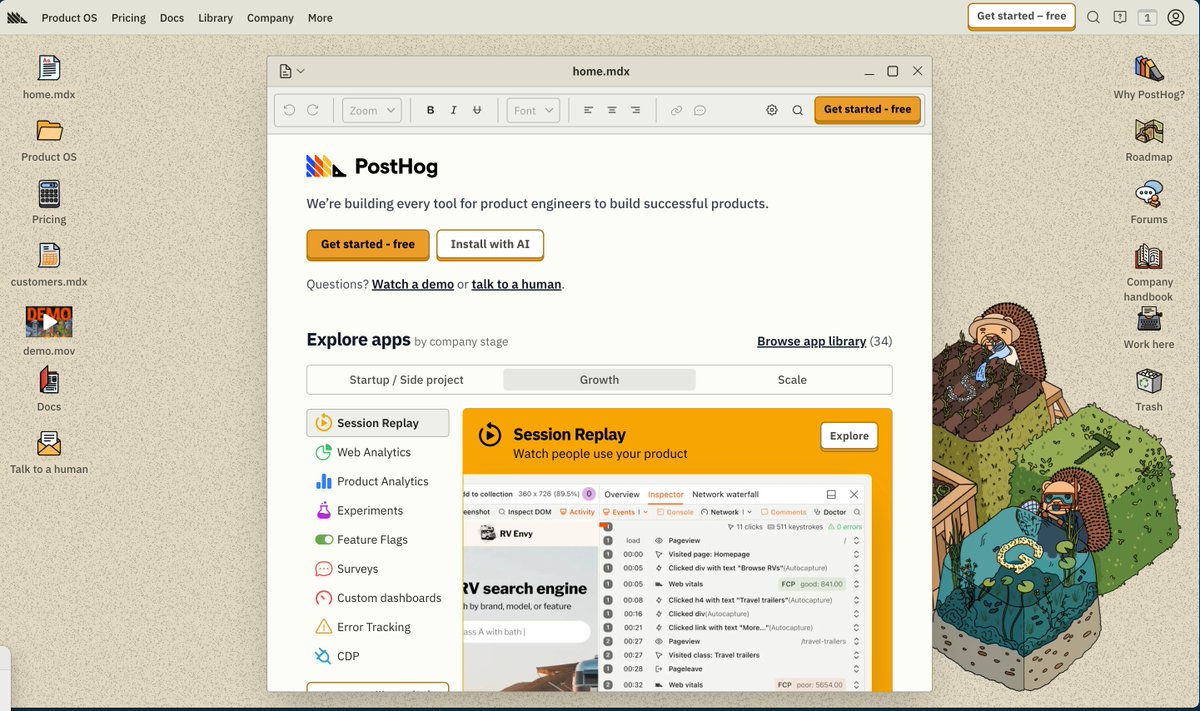Open the Zoom dropdown
Screen dimensions: 1200x711
tap(372, 110)
